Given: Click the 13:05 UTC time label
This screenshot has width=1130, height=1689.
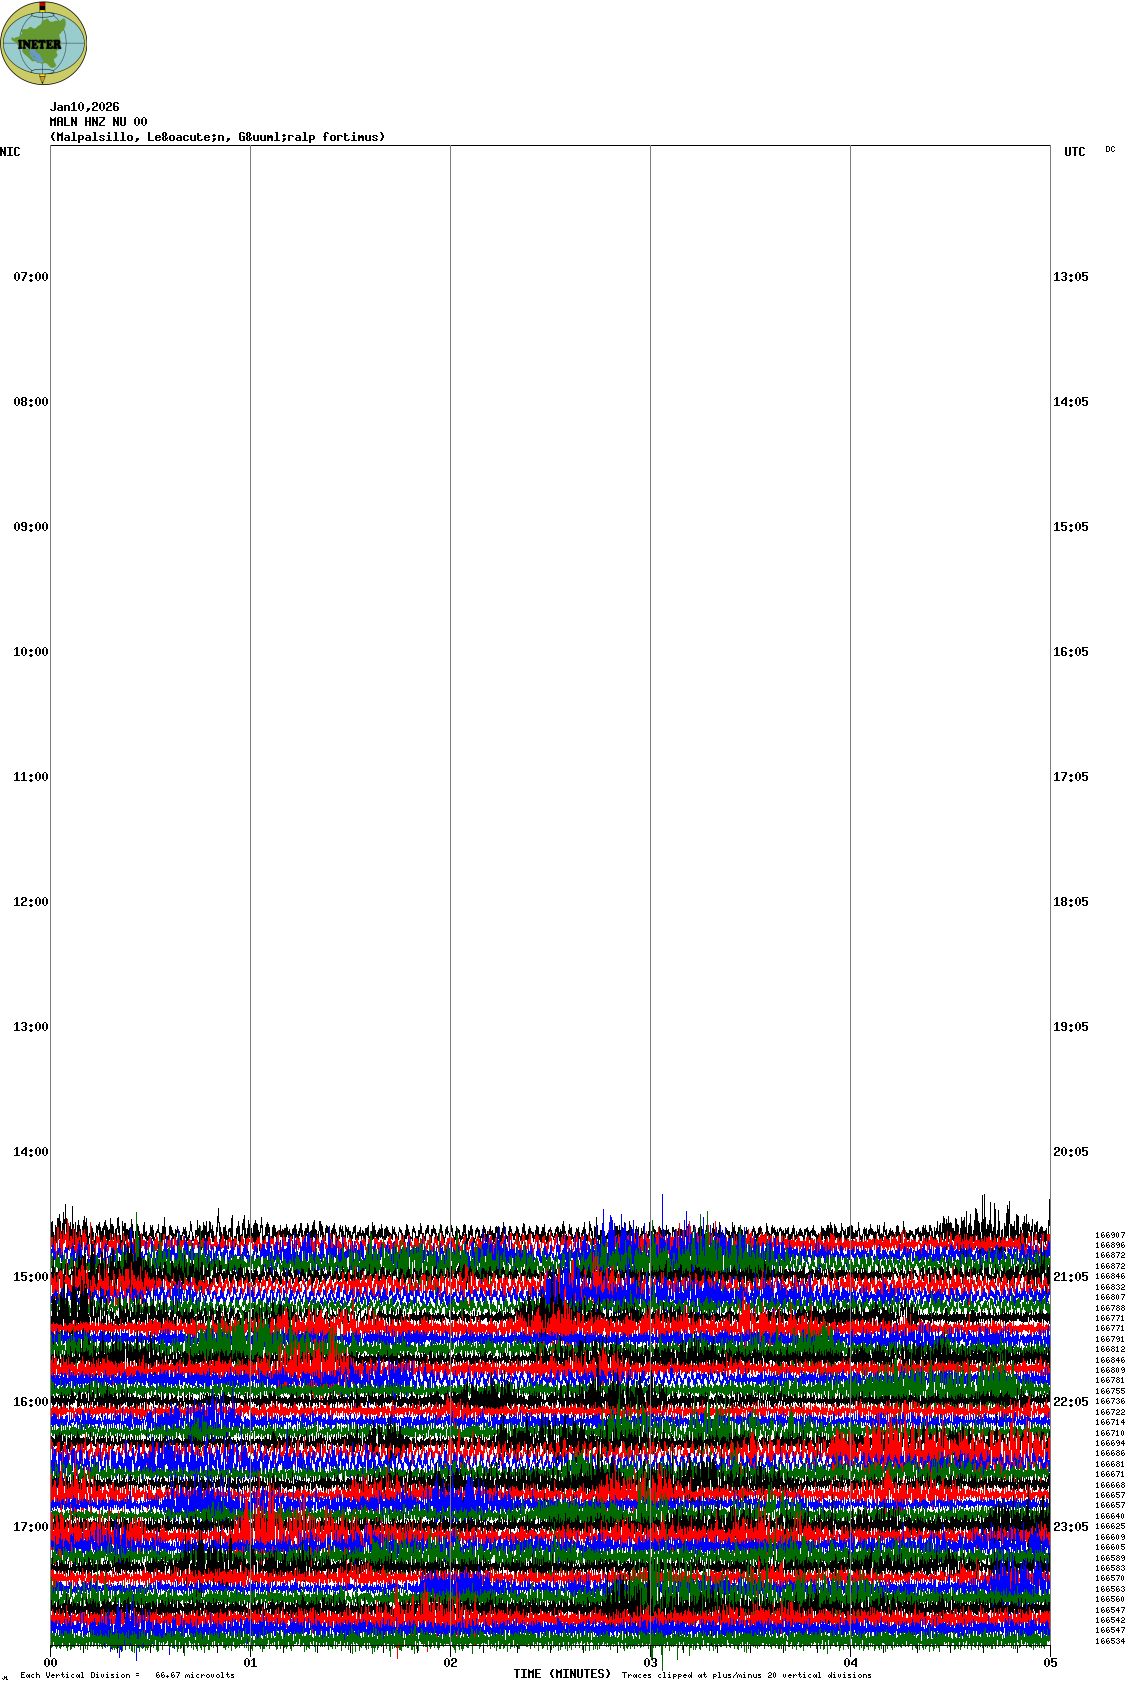Looking at the screenshot, I should 1070,277.
